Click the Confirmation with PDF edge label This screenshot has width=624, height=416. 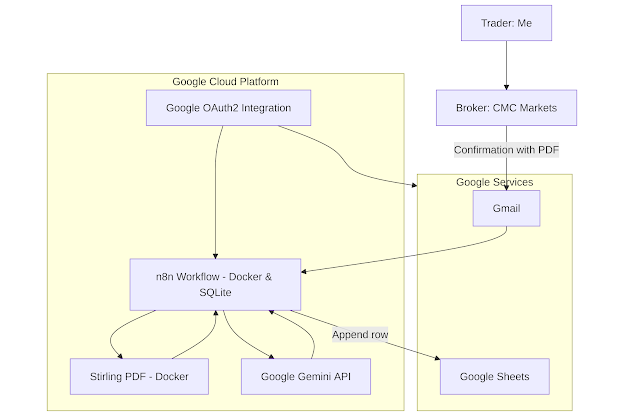click(506, 150)
